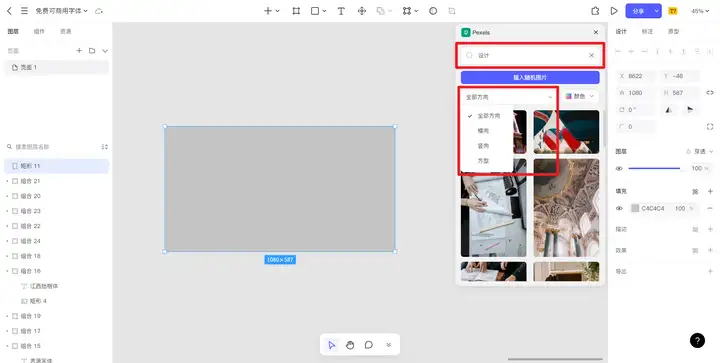Image resolution: width=720 pixels, height=363 pixels.
Task: Flip horizontally in design panel
Action: [669, 110]
